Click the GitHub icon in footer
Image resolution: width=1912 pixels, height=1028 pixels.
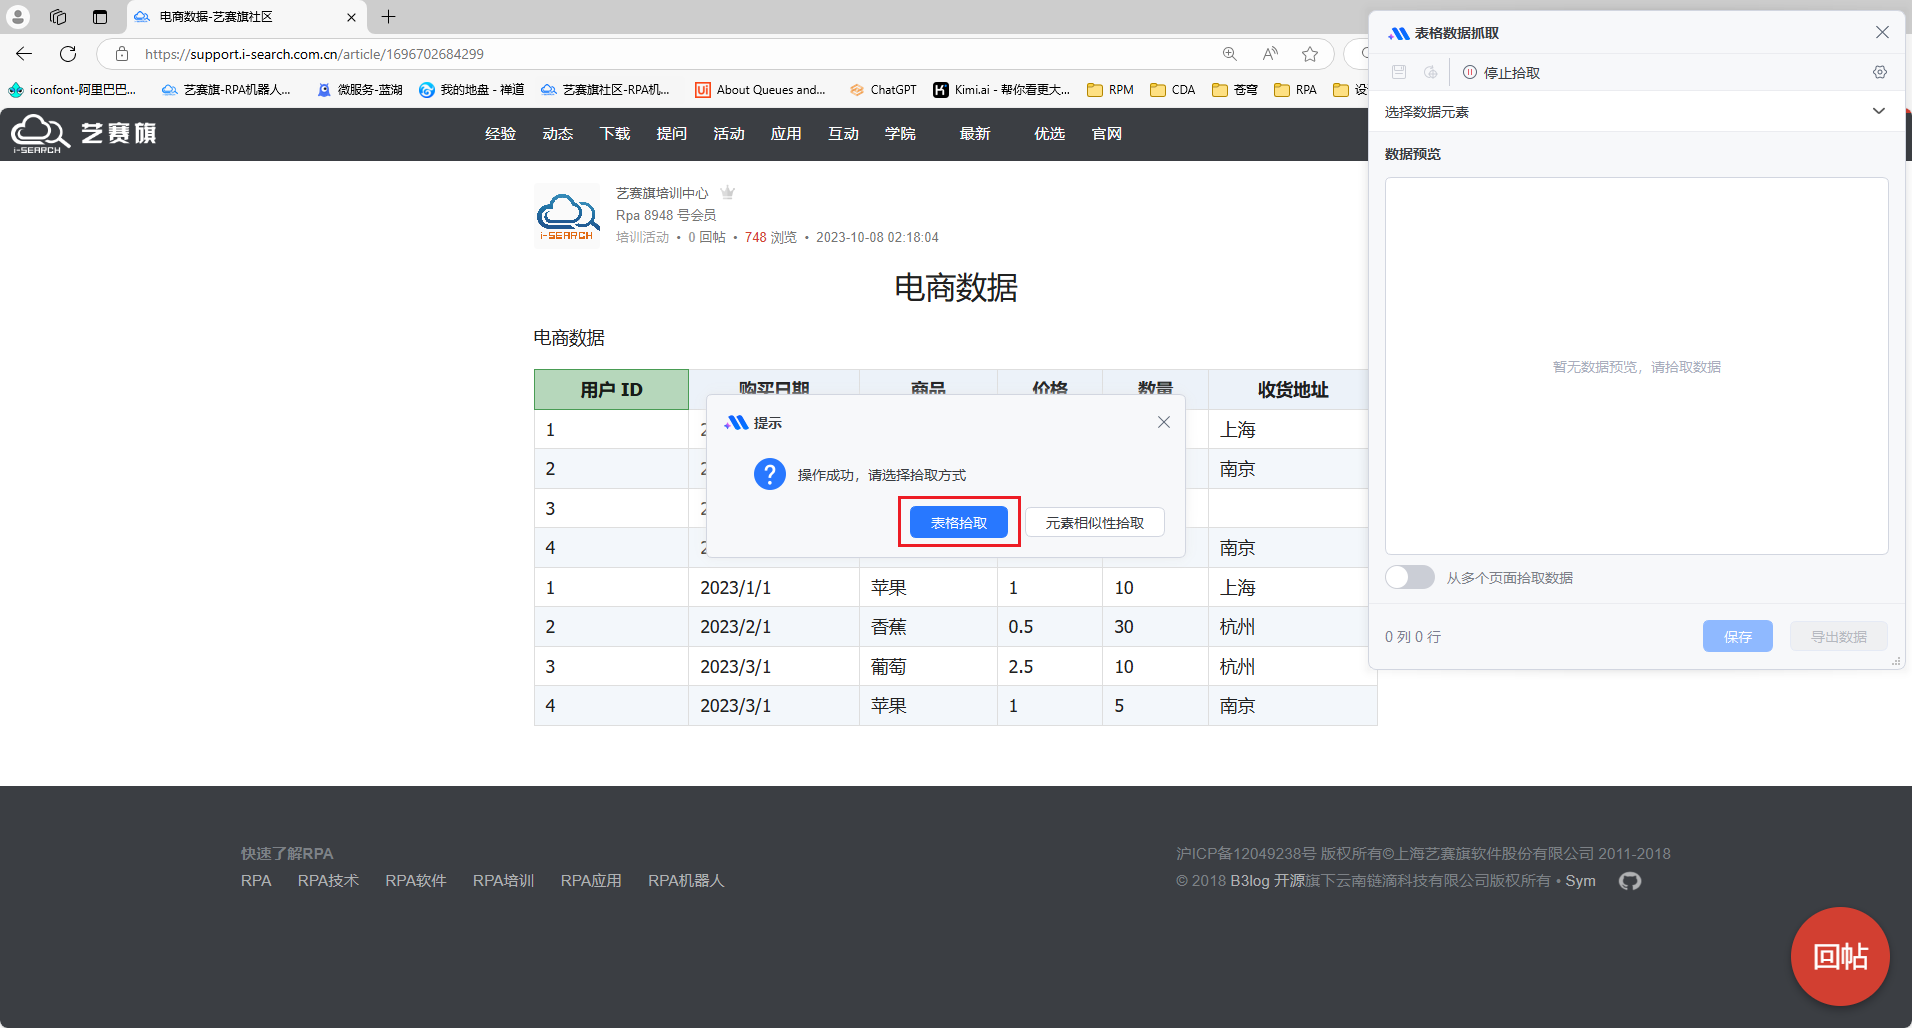[1630, 881]
